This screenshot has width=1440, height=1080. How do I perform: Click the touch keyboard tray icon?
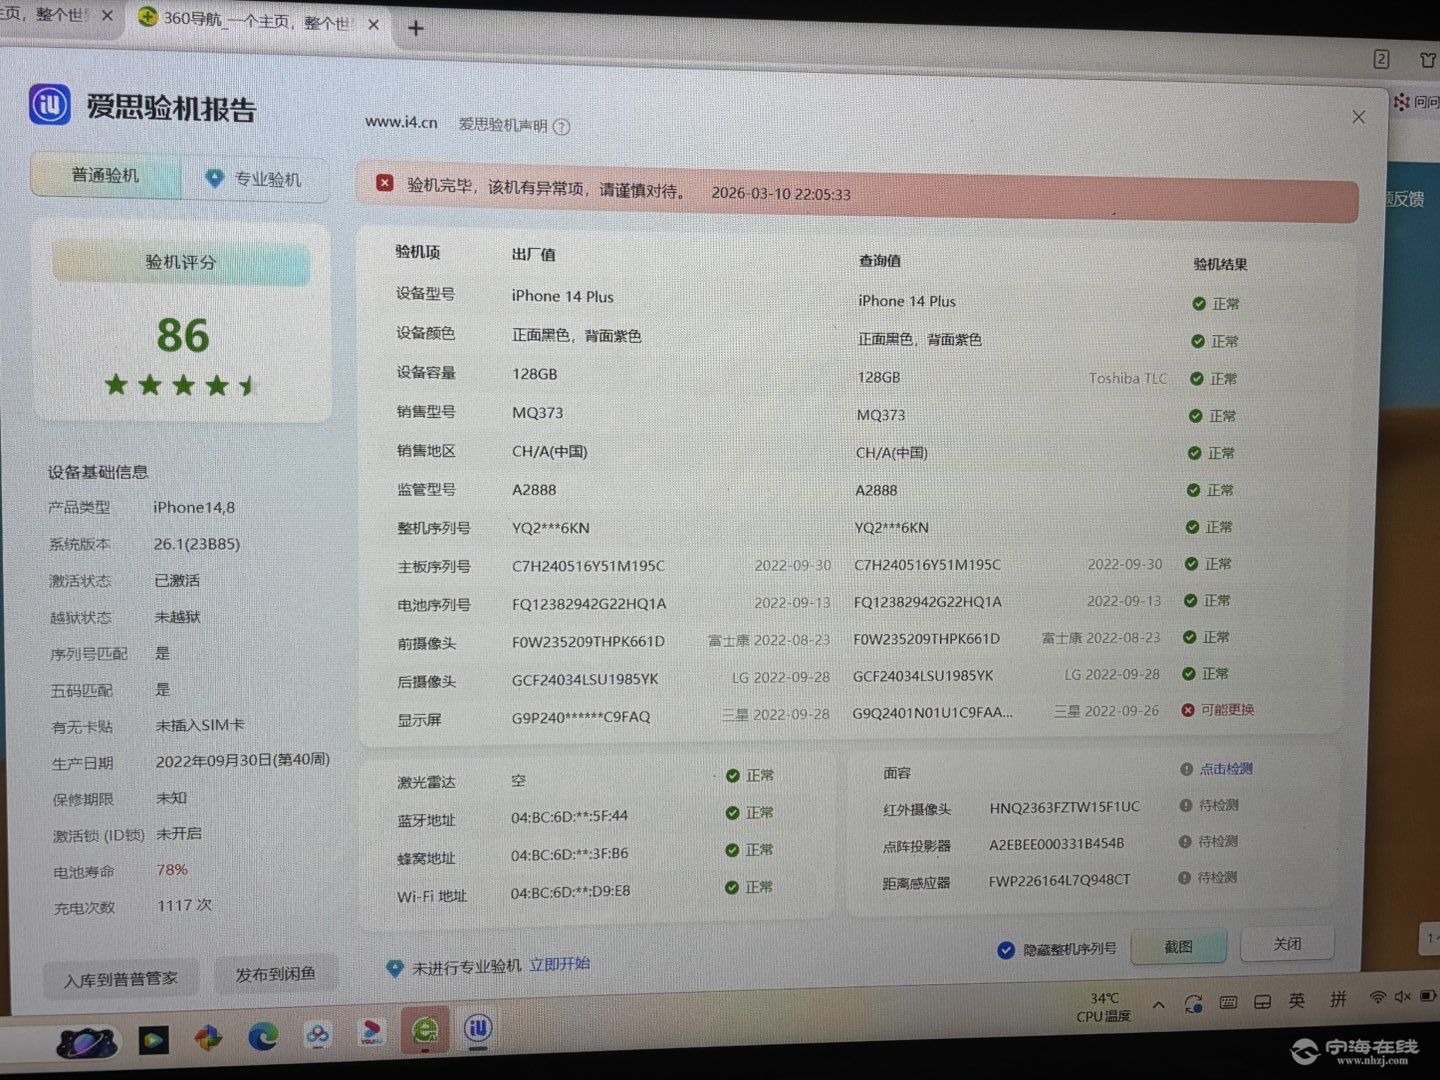[1228, 1002]
